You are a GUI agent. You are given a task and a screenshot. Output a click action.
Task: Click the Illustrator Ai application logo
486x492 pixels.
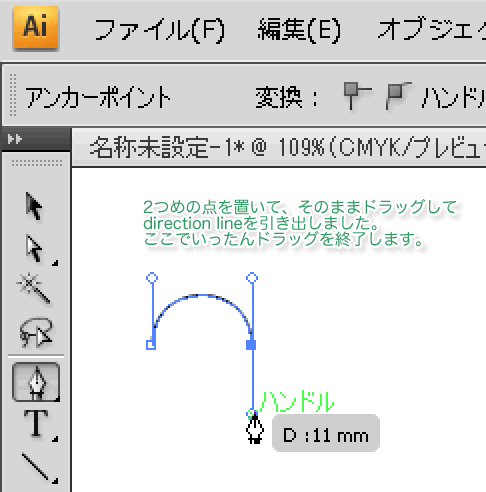(36, 27)
